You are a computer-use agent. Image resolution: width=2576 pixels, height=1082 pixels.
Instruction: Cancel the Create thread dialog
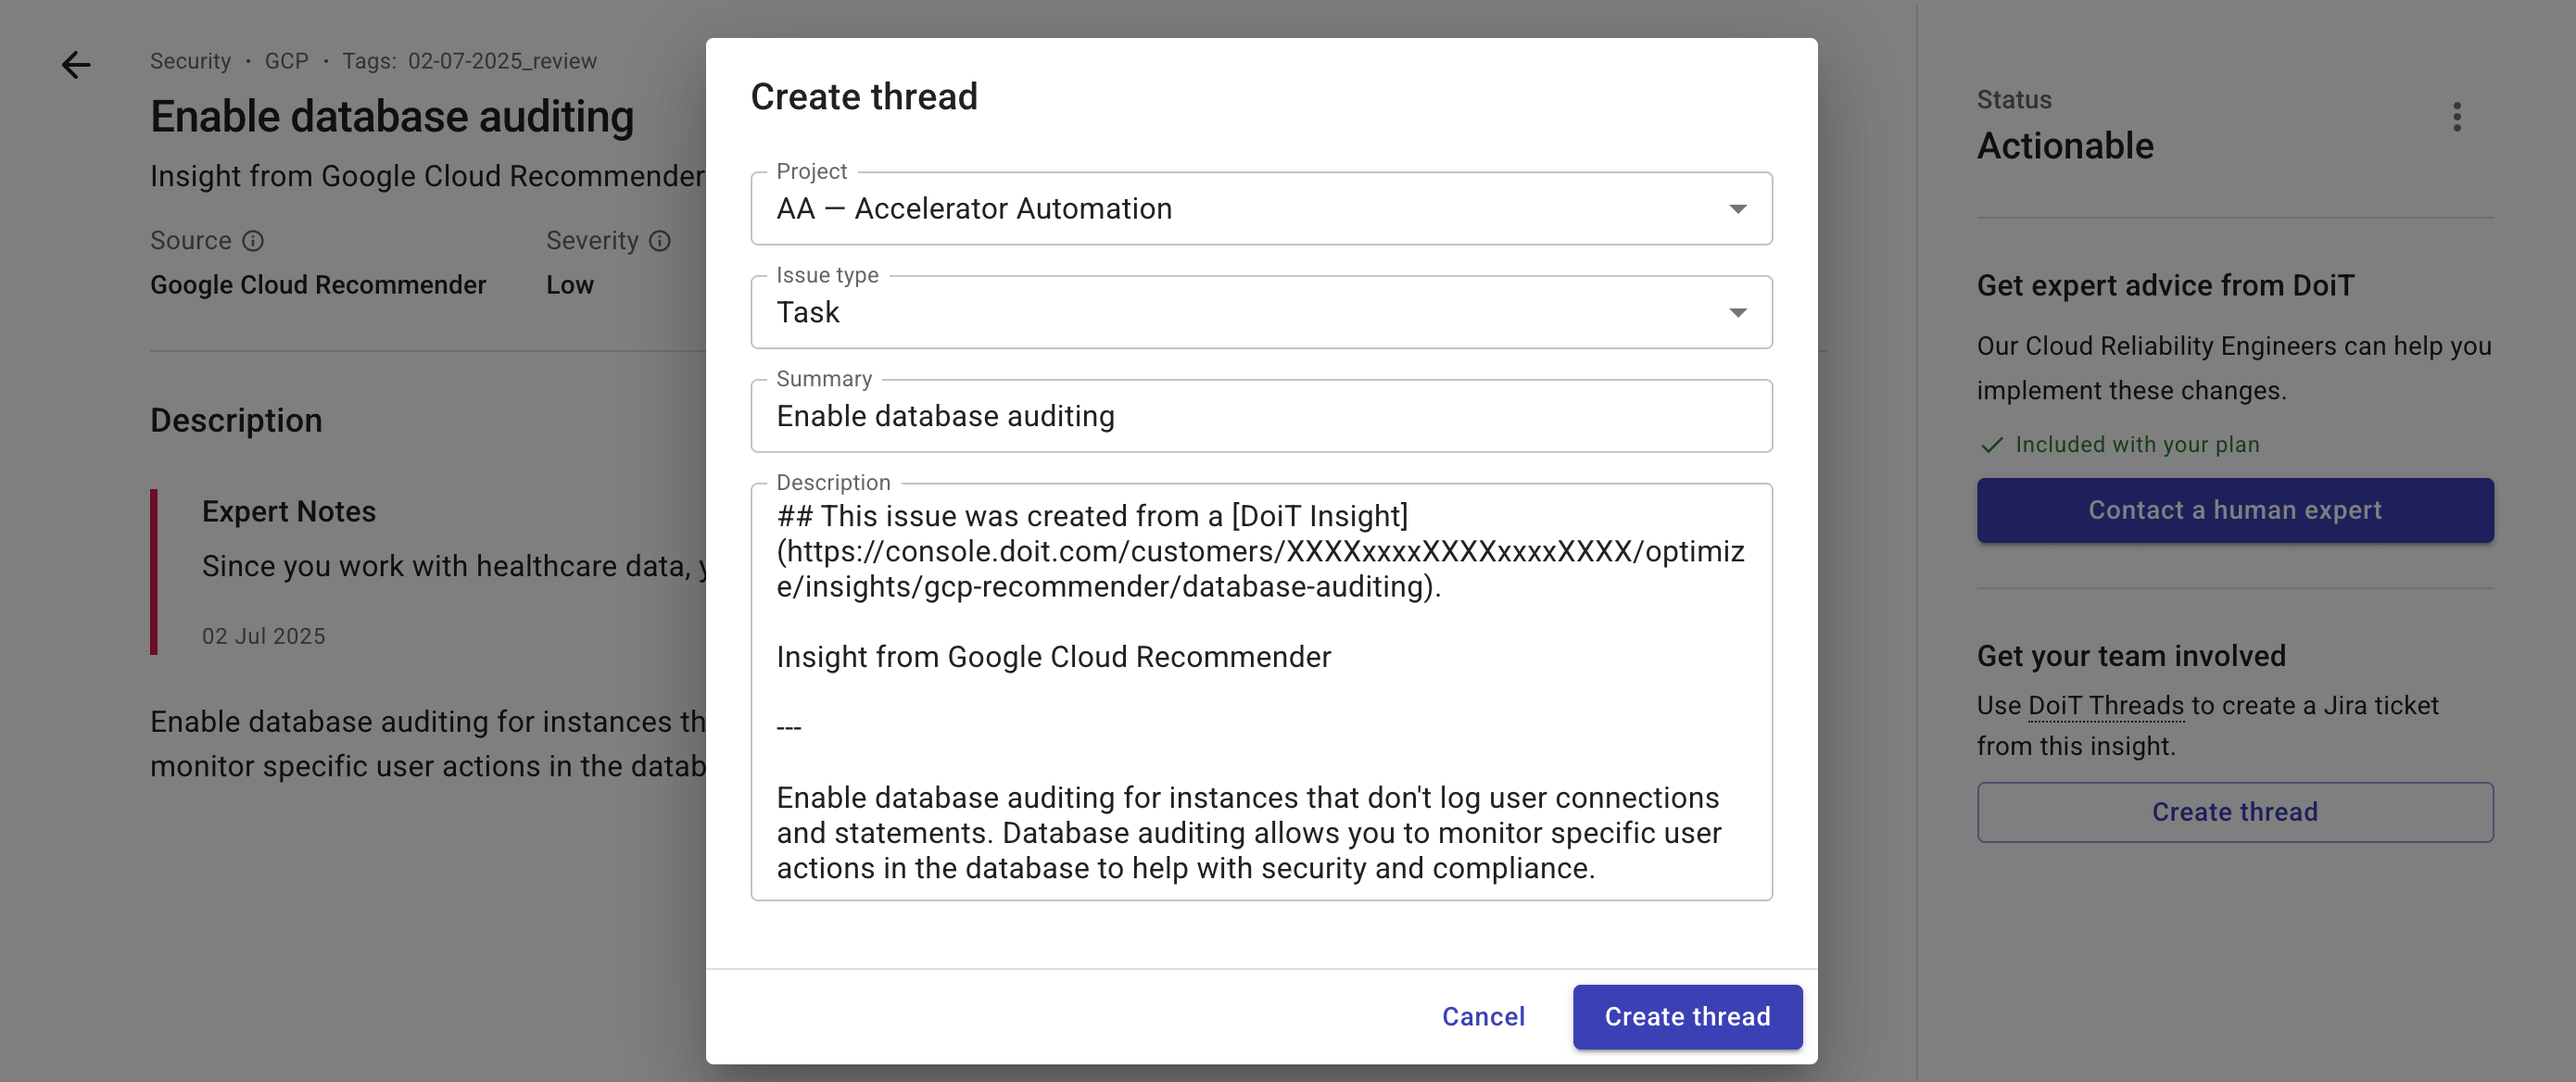(1483, 1016)
